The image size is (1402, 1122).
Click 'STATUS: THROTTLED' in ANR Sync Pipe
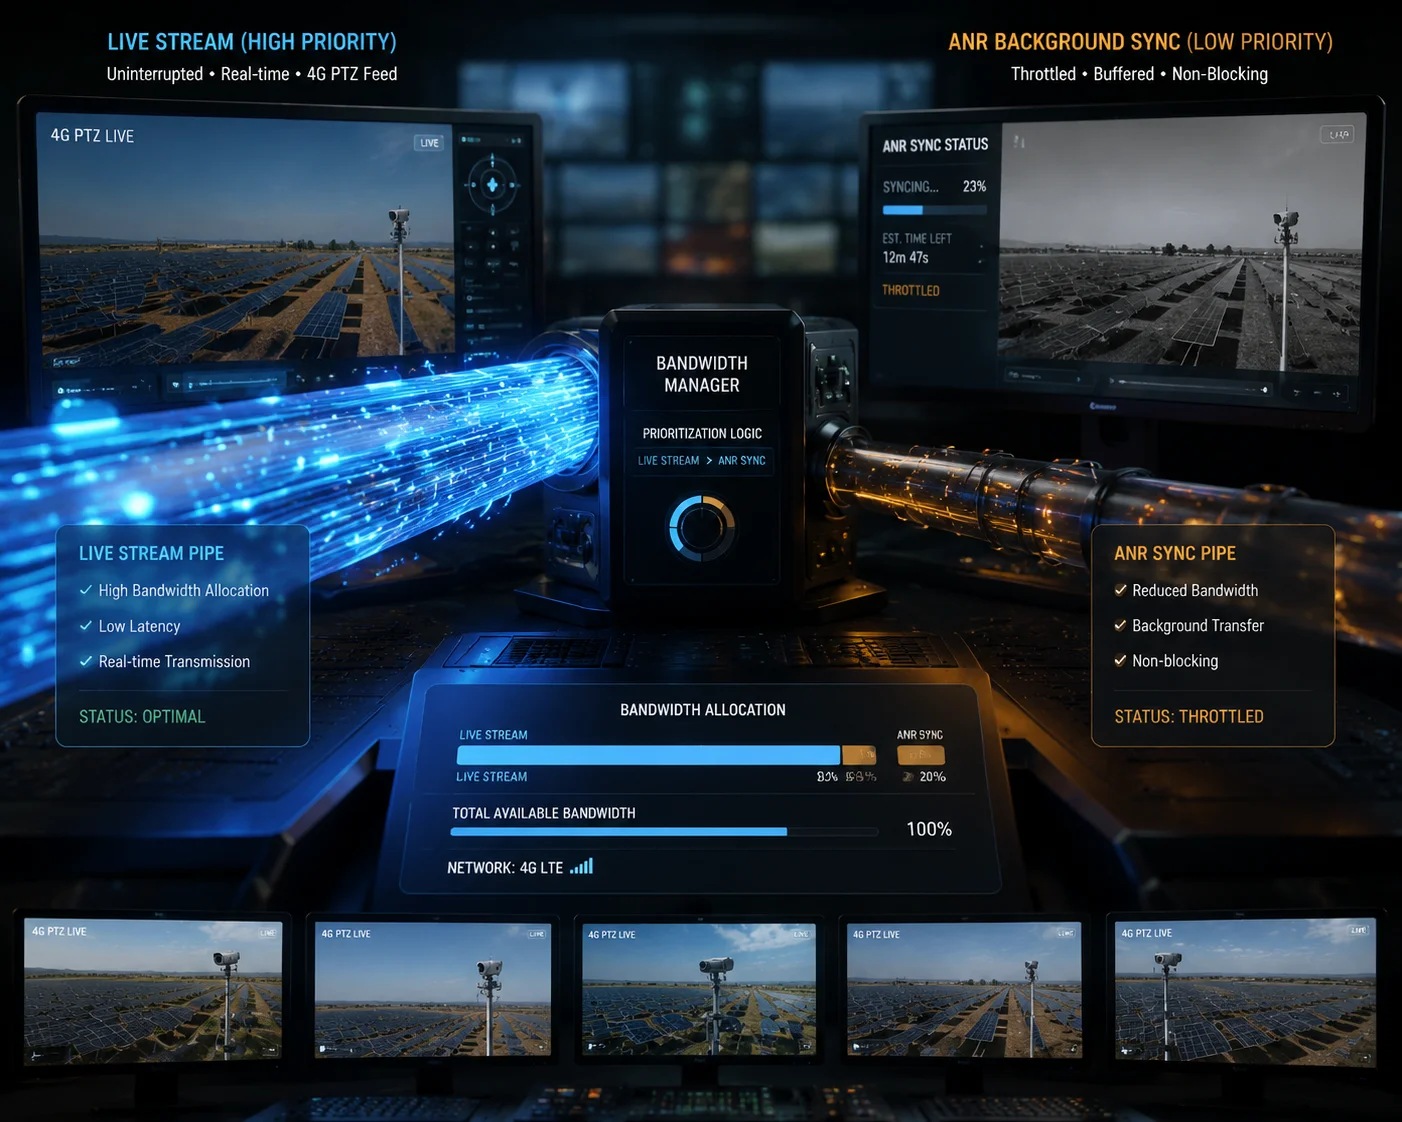(x=1189, y=716)
